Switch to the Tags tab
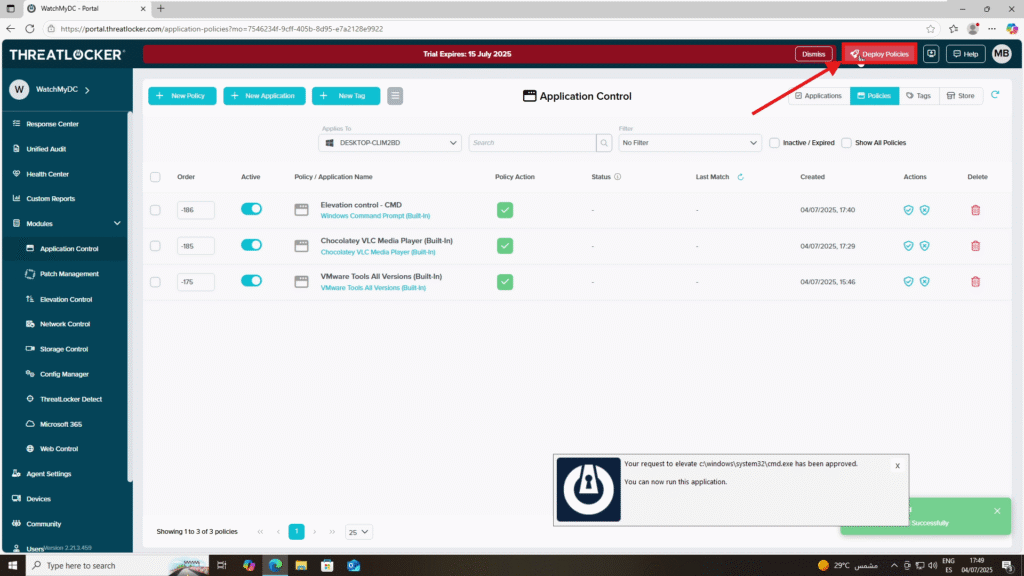The image size is (1024, 576). pos(919,96)
